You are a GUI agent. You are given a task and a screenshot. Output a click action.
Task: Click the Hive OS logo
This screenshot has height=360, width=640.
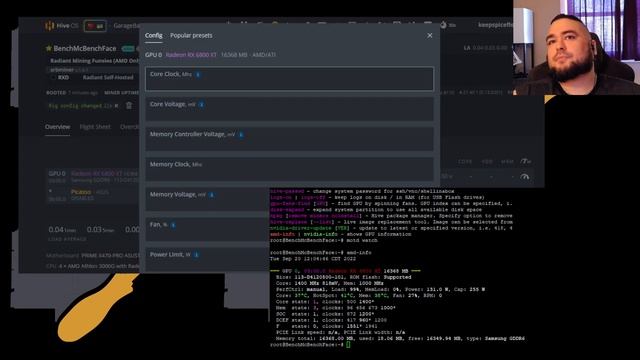pos(61,26)
